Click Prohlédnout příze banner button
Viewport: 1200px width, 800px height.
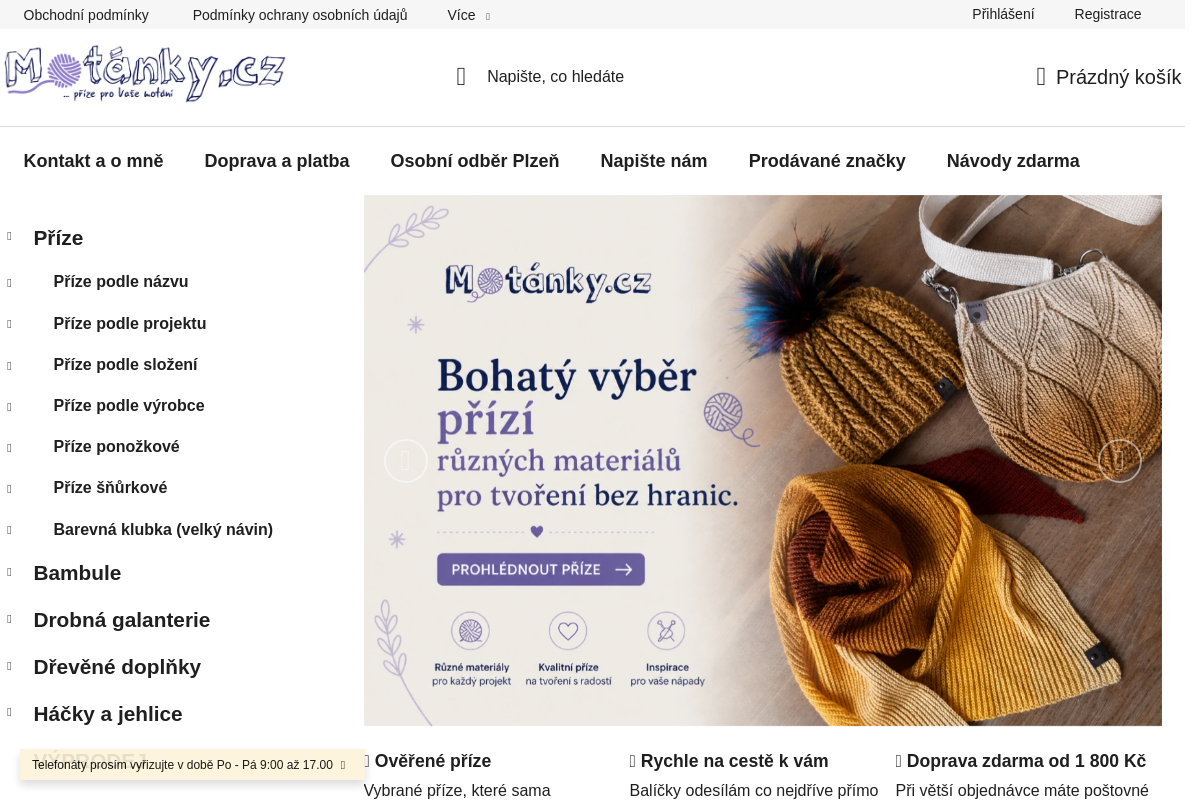tap(541, 569)
